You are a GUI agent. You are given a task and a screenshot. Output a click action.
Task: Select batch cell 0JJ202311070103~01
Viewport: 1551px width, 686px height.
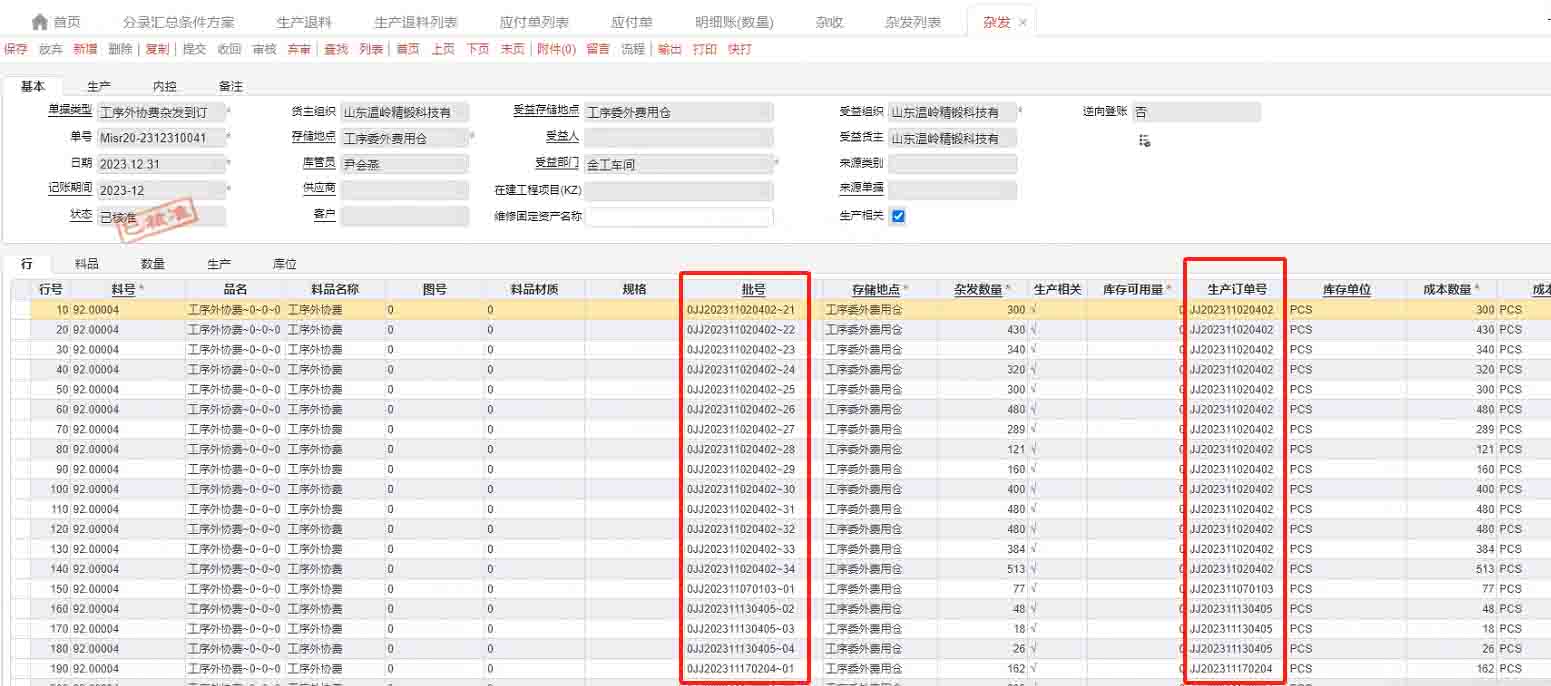(741, 589)
